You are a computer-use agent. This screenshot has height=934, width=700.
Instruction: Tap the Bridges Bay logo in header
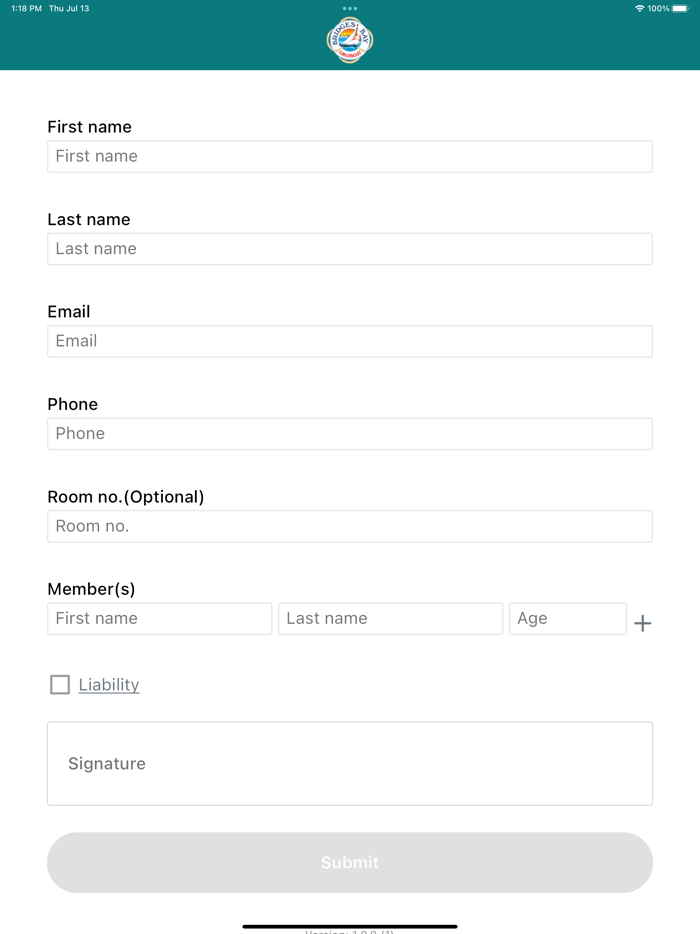tap(349, 41)
